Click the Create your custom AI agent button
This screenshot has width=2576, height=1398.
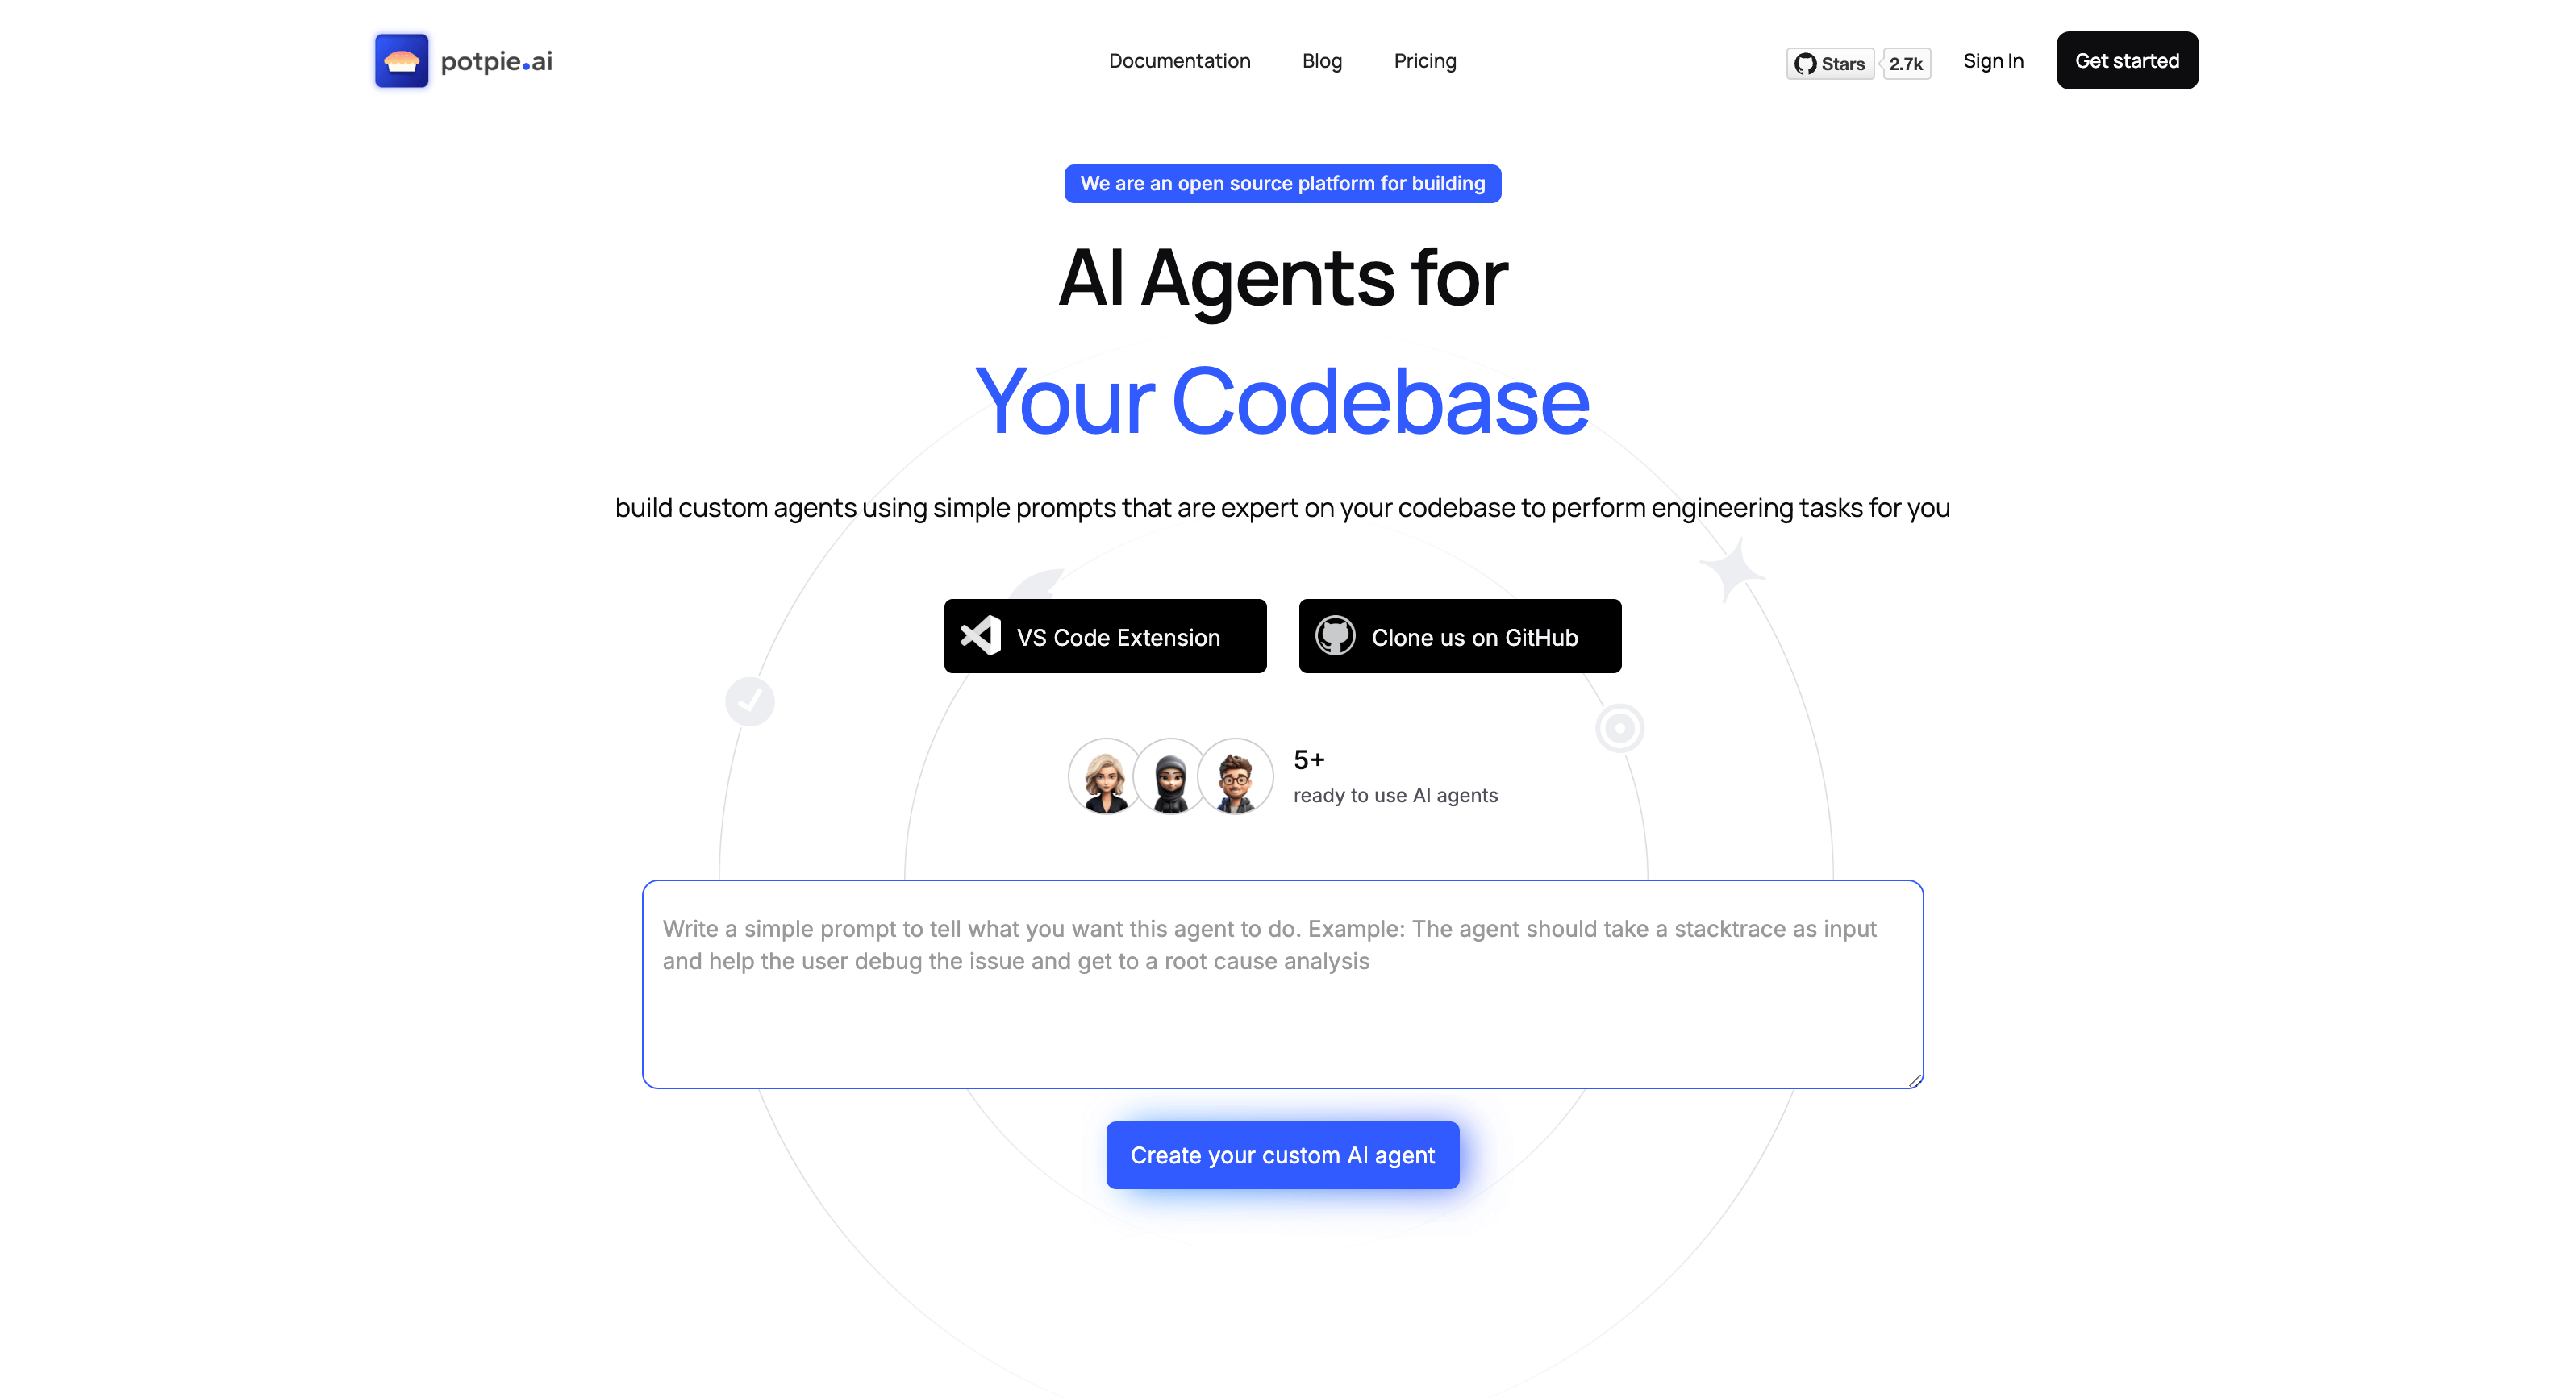(1283, 1154)
